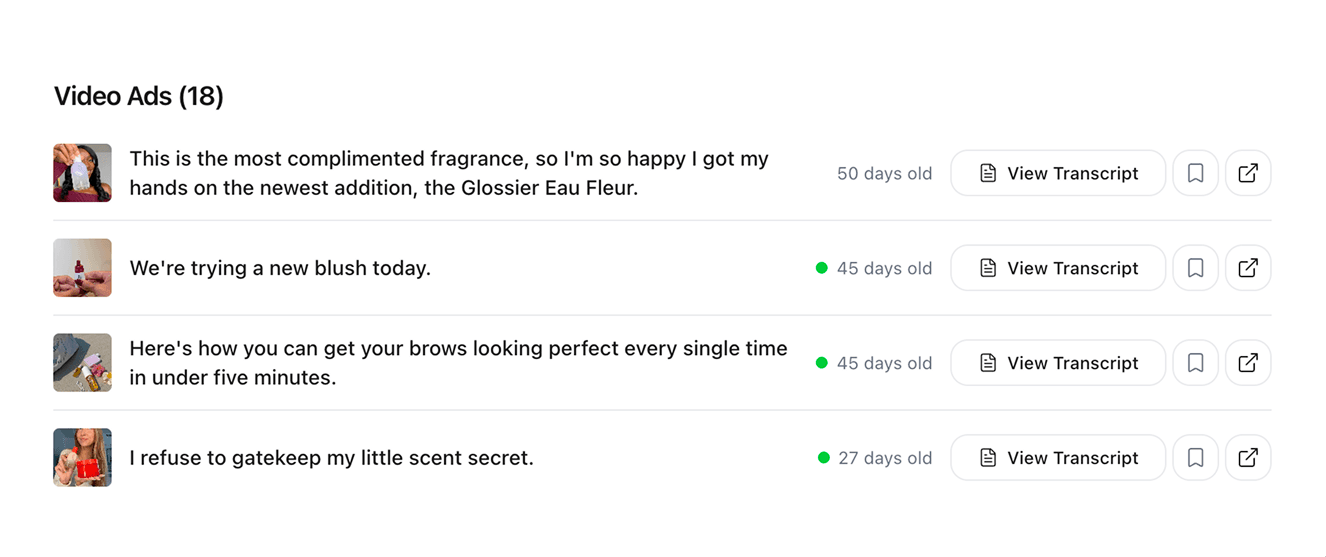Click the scent secret ad thumbnail
Image resolution: width=1326 pixels, height=557 pixels.
(82, 458)
